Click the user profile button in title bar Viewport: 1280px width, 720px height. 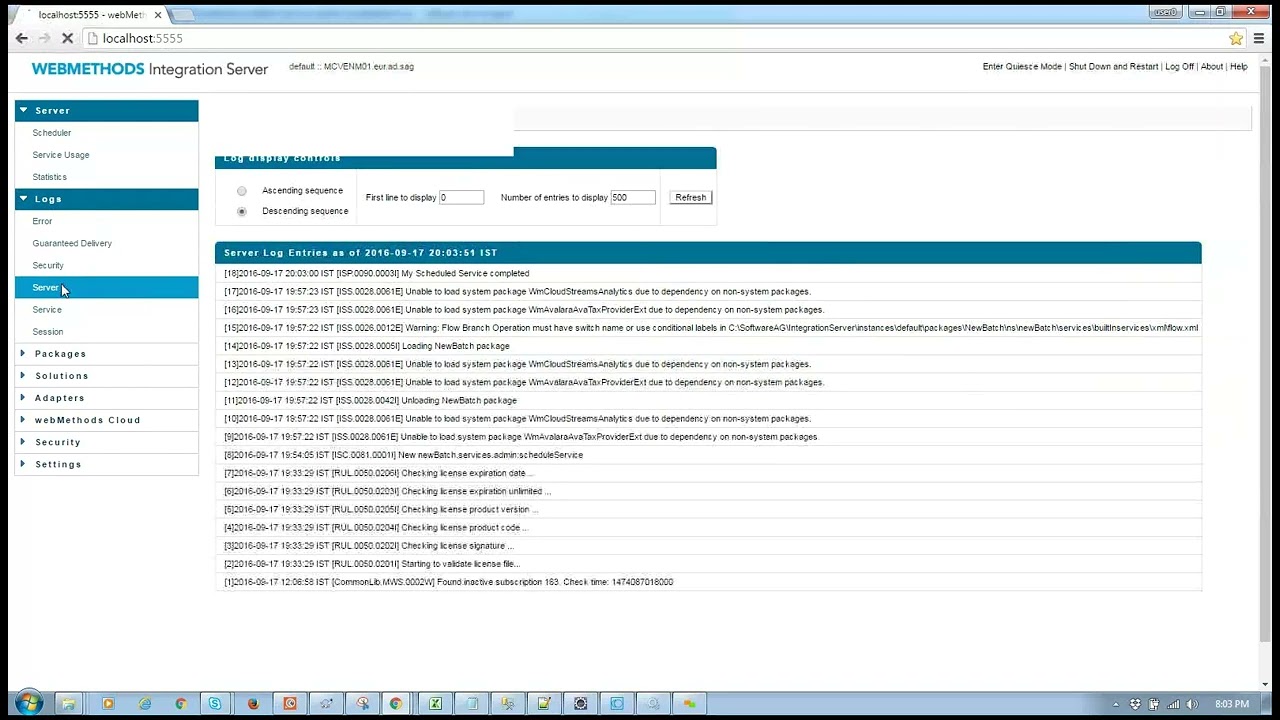click(x=1166, y=12)
